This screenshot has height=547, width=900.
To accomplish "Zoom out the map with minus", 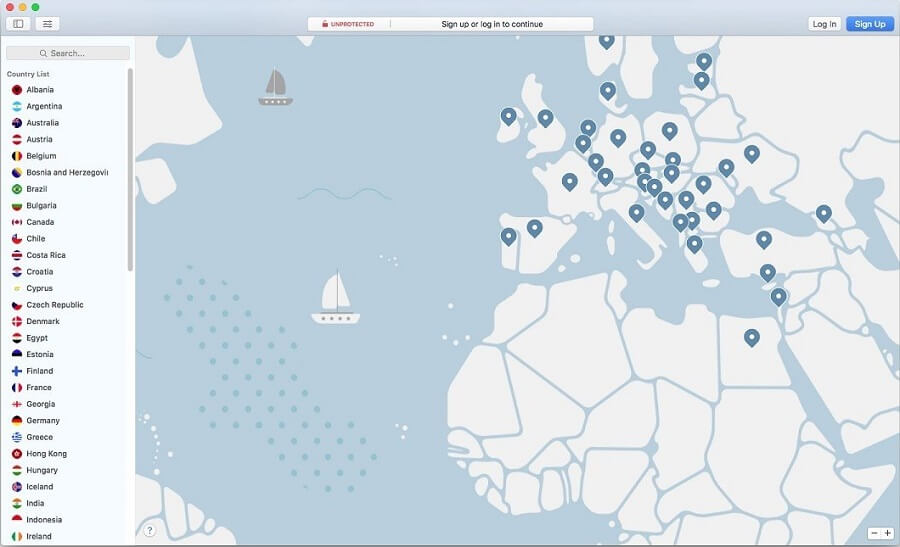I will (x=874, y=533).
